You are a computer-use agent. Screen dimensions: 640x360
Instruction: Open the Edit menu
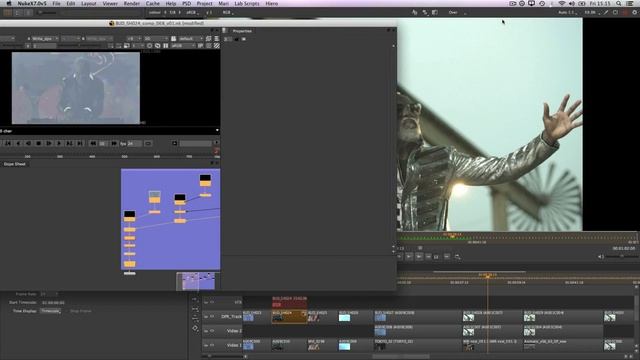coord(71,3)
